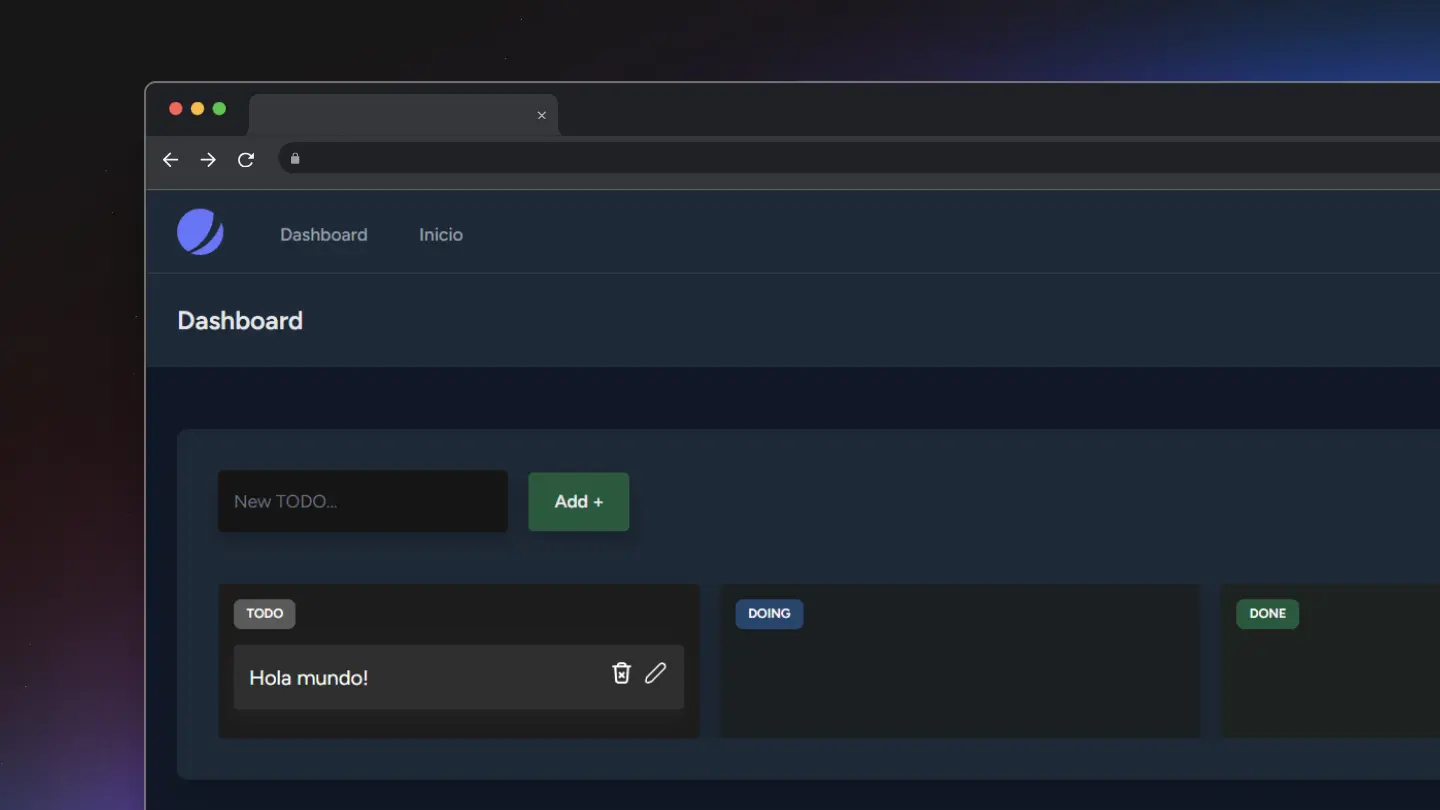Reload the page with the refresh icon
This screenshot has width=1440, height=810.
(x=246, y=160)
